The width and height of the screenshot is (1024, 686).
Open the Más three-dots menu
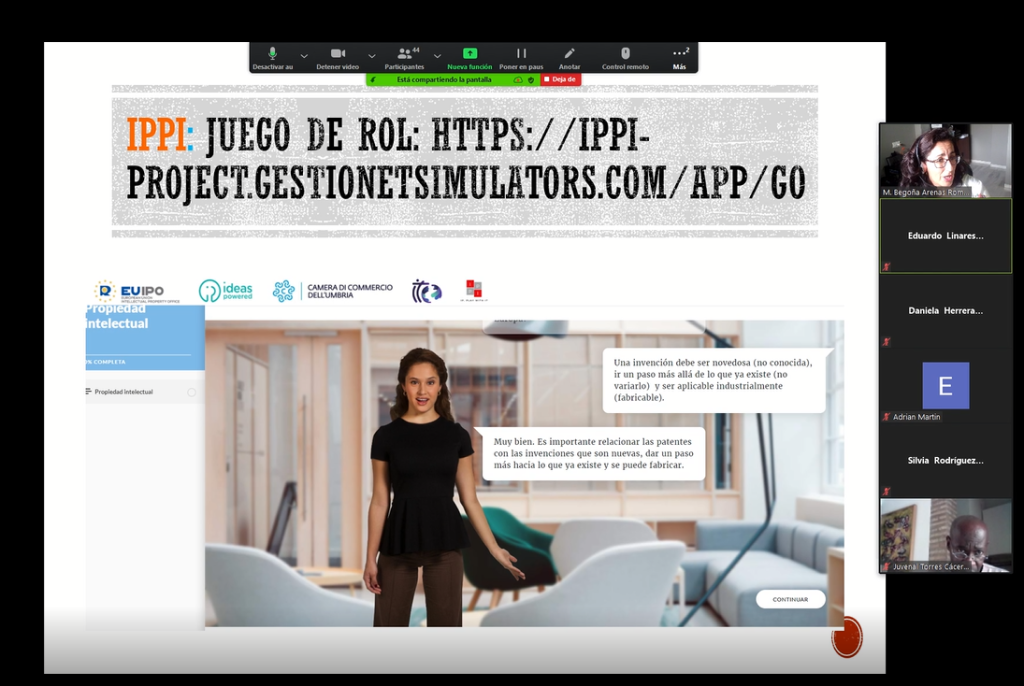pos(680,54)
